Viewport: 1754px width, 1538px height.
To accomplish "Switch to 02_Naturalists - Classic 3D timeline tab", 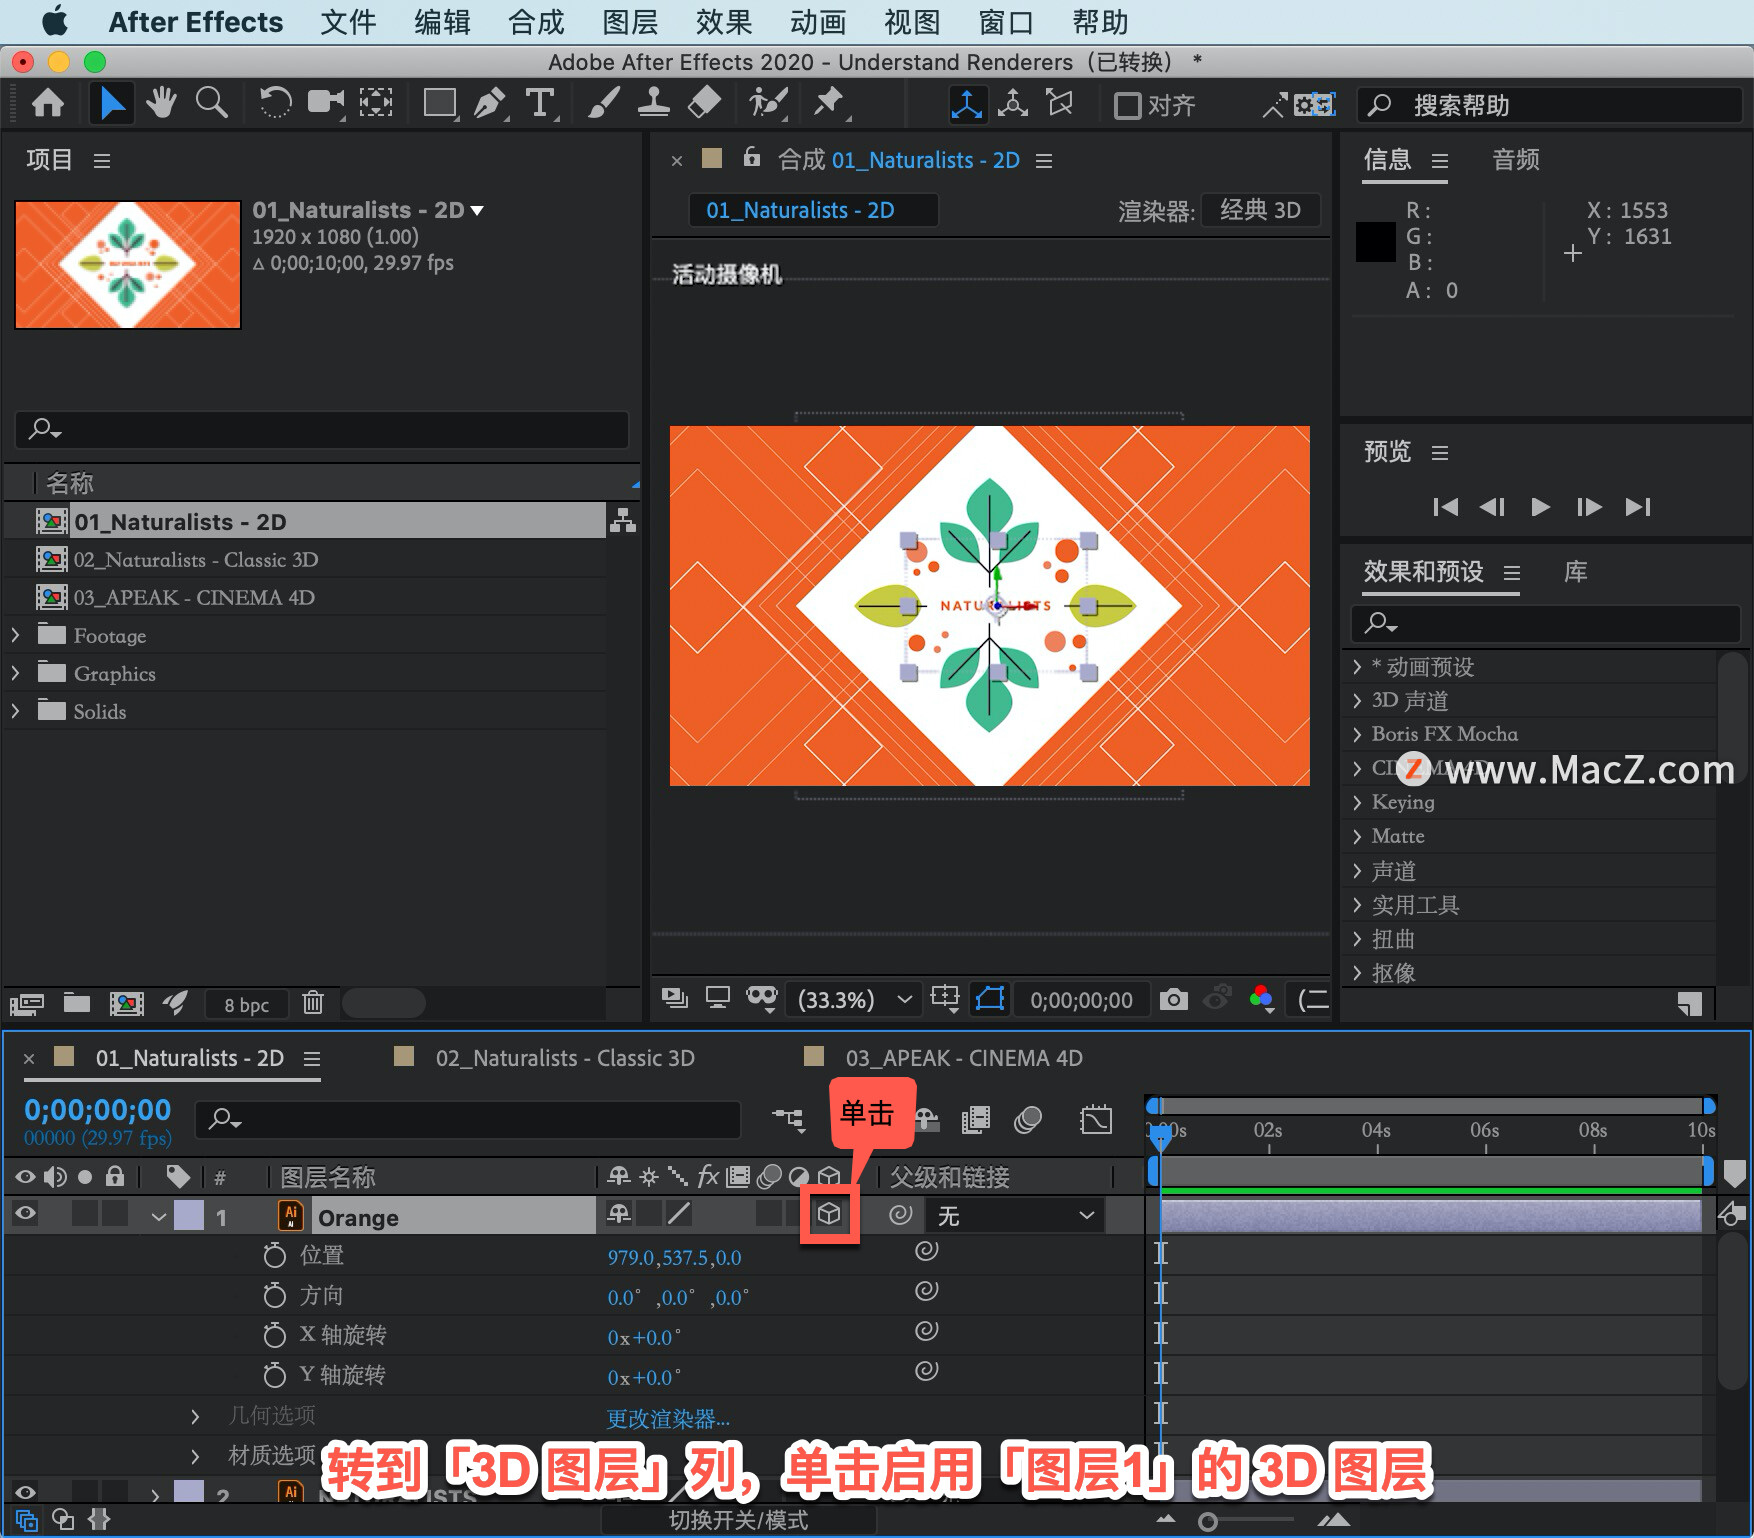I will coord(564,1058).
